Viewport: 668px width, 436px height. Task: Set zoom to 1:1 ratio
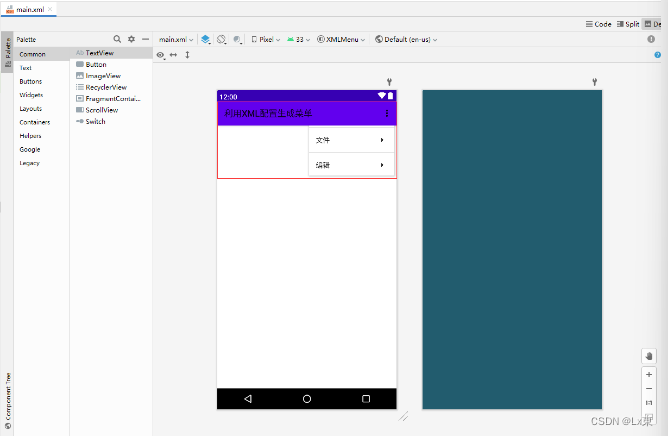tap(649, 403)
